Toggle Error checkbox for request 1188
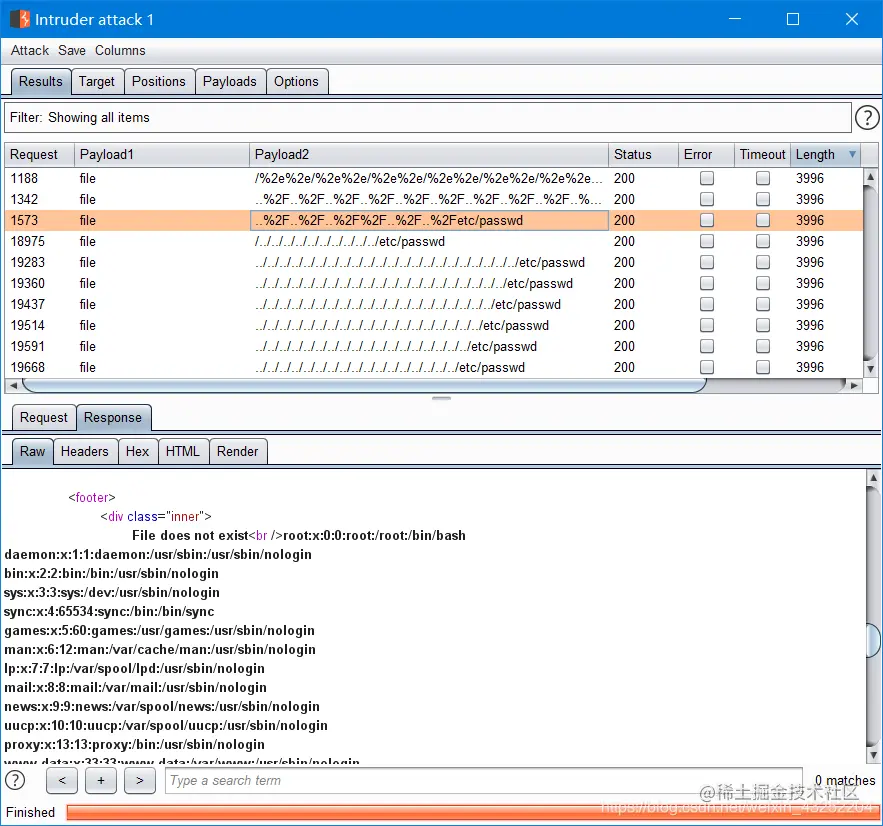The height and width of the screenshot is (826, 883). click(706, 178)
